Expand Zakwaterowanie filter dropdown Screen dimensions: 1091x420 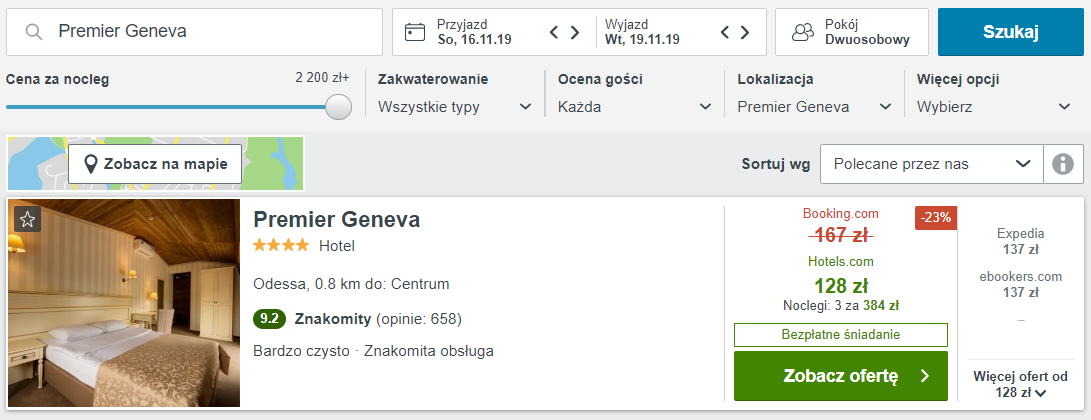pos(455,107)
